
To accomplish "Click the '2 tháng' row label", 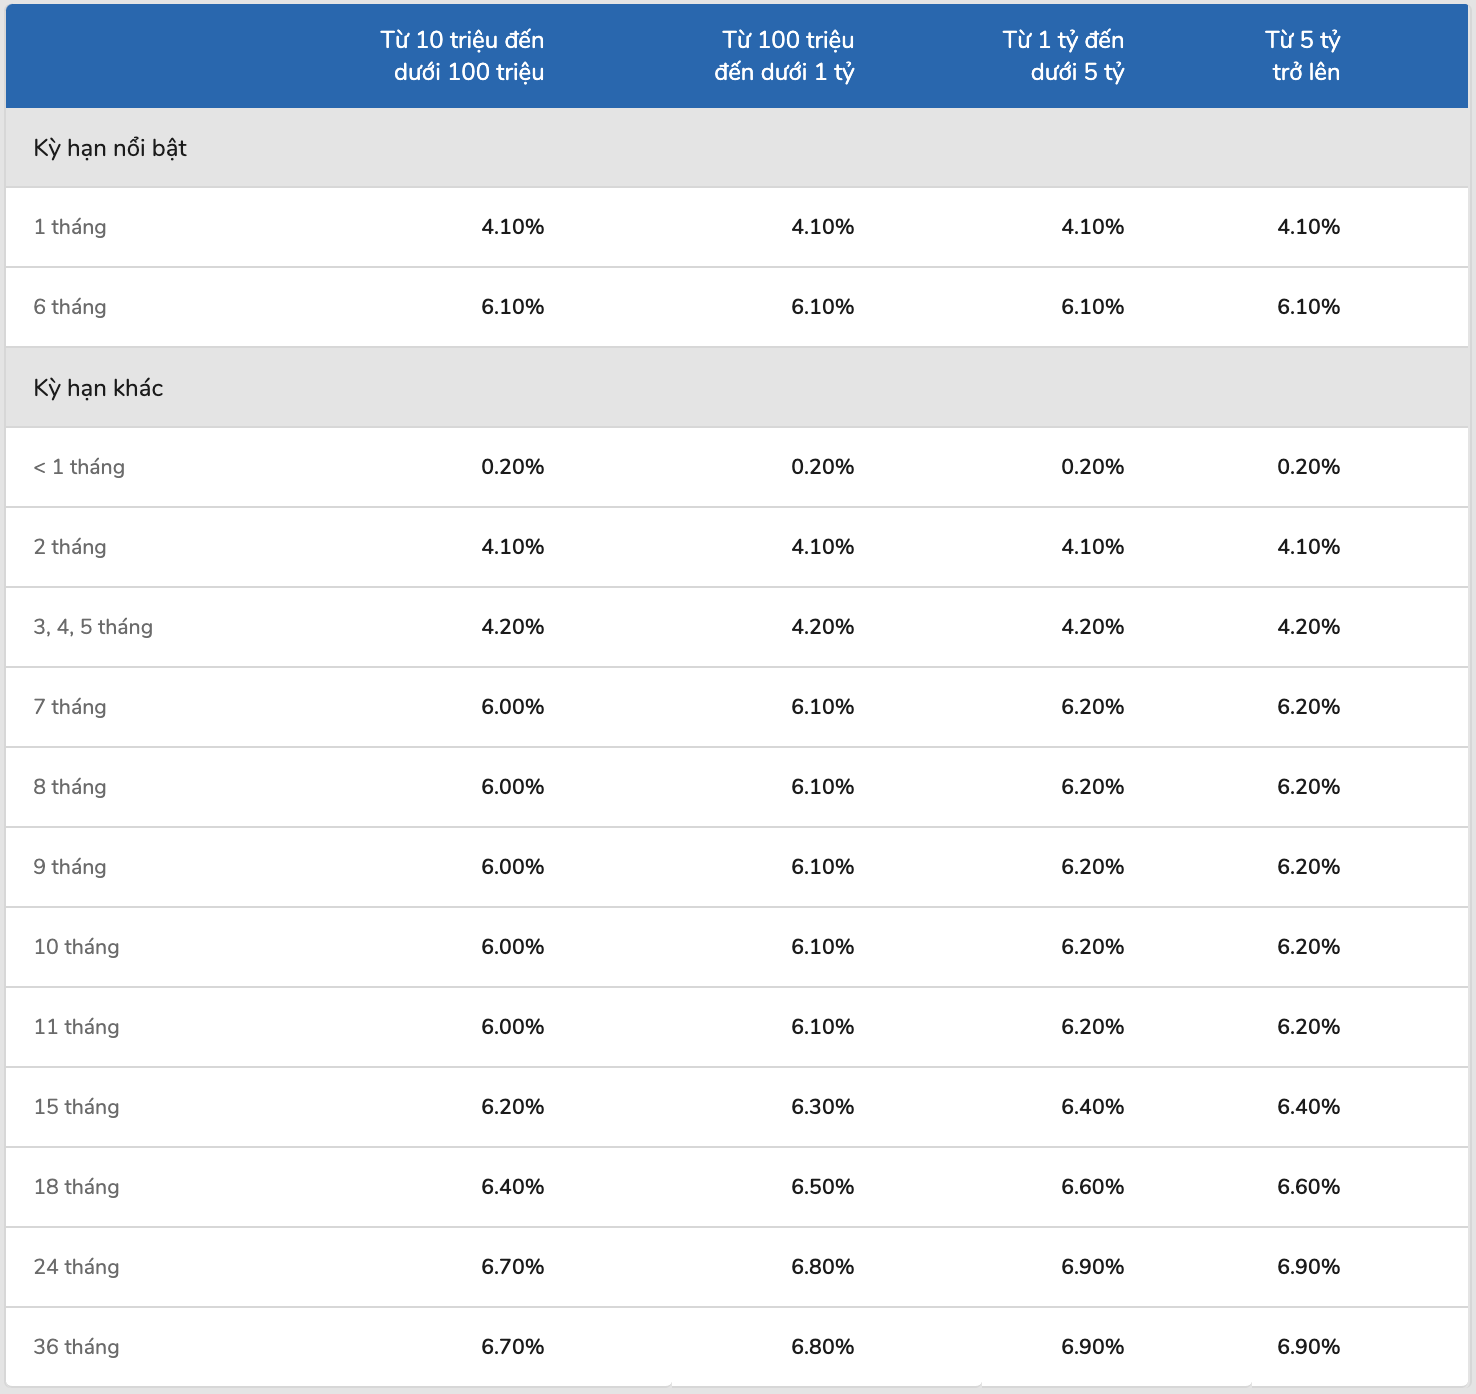I will click(x=70, y=547).
